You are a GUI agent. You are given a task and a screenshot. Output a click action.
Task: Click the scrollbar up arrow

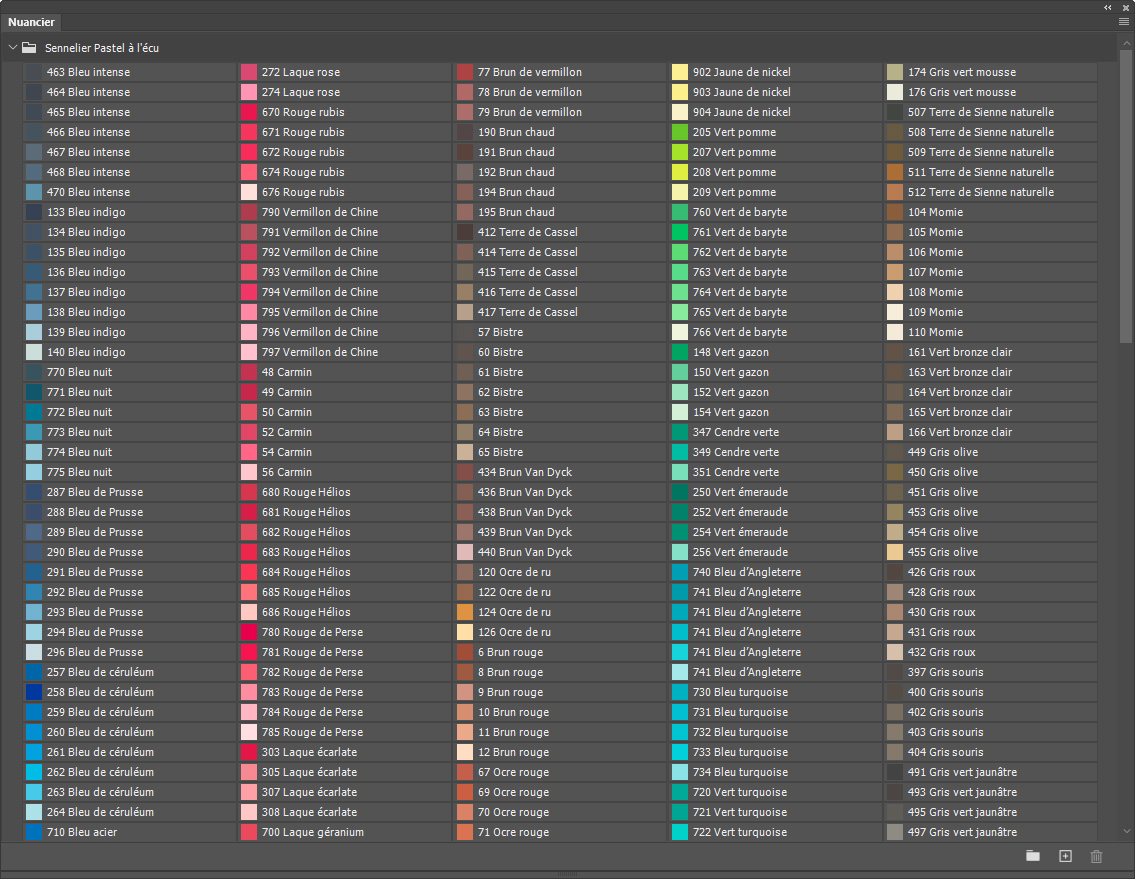[1126, 43]
